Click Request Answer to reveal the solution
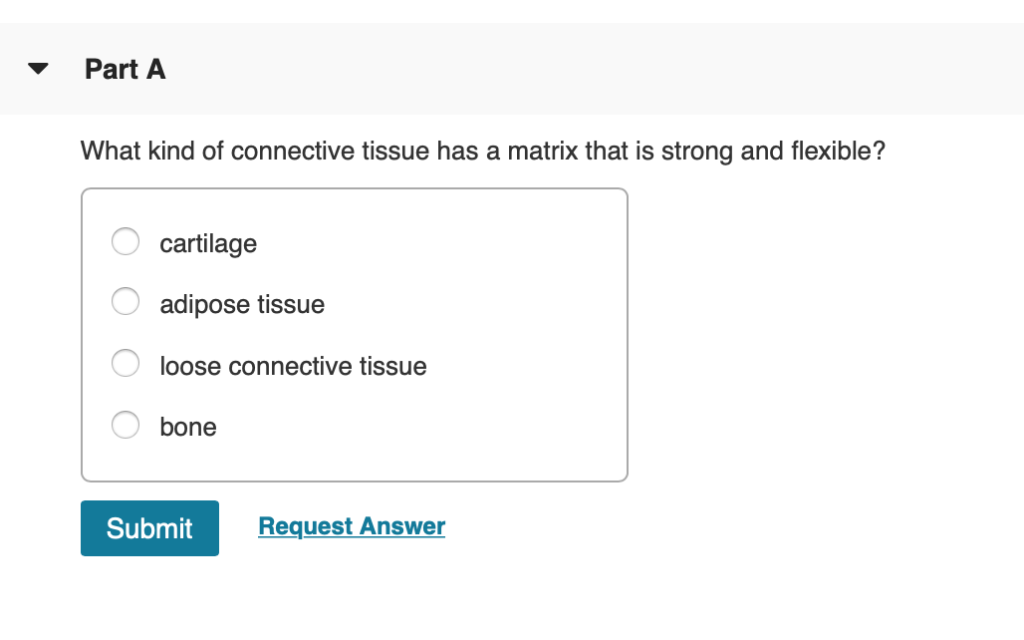Image resolution: width=1024 pixels, height=640 pixels. [x=351, y=526]
